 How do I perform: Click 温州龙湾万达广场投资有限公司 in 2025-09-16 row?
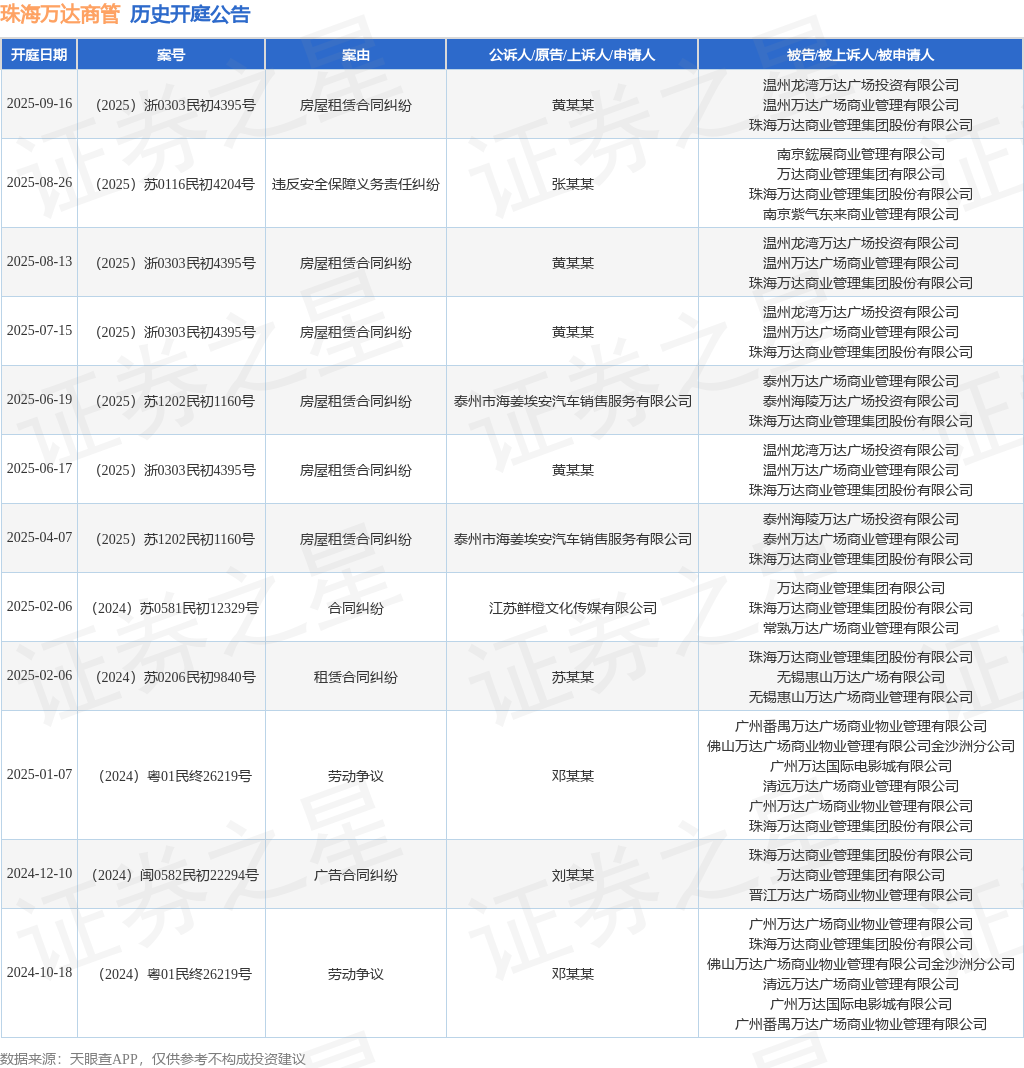pos(861,85)
